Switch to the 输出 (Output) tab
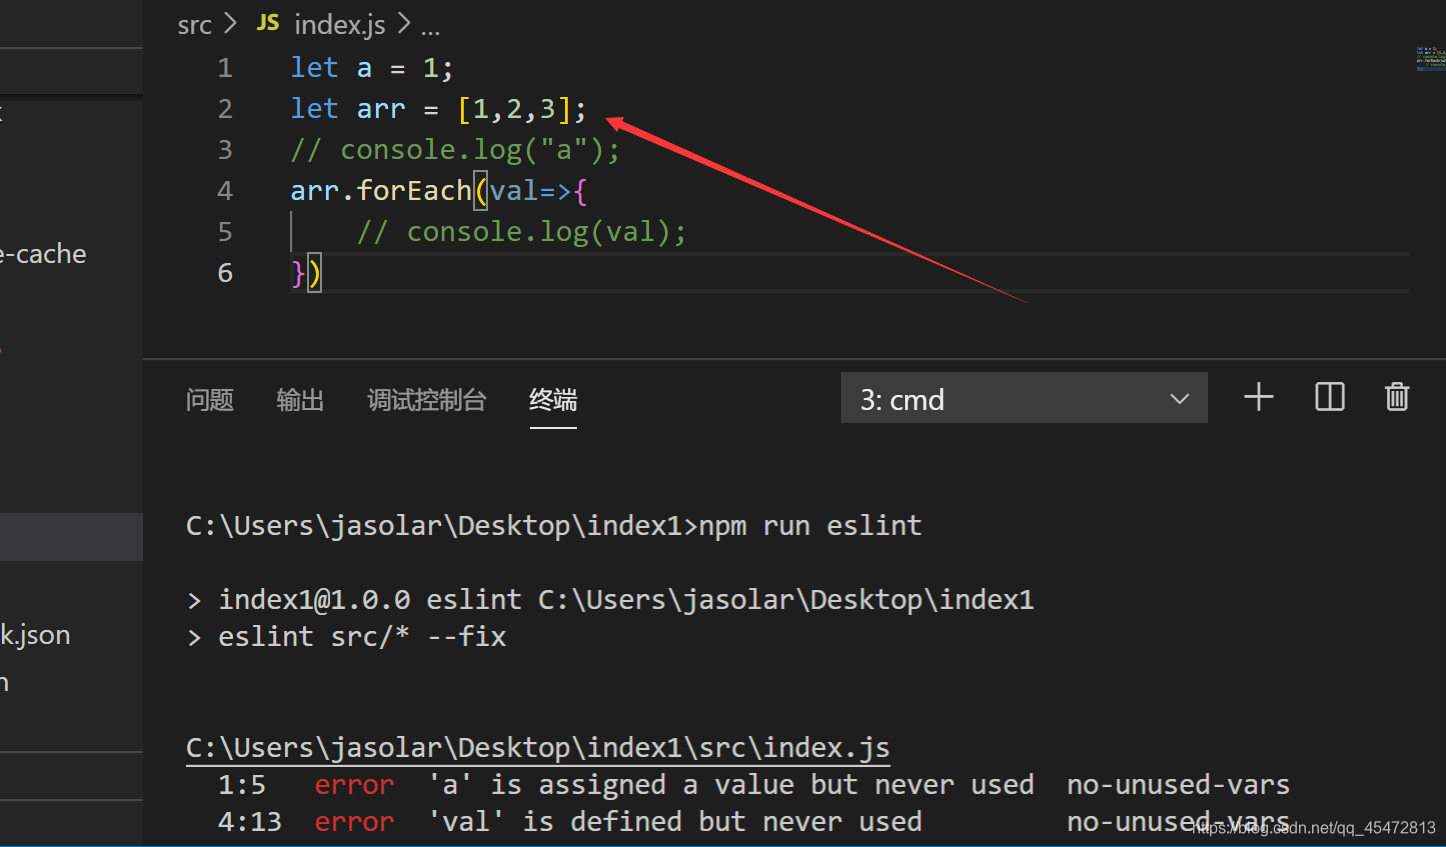Viewport: 1446px width, 847px height. tap(300, 400)
